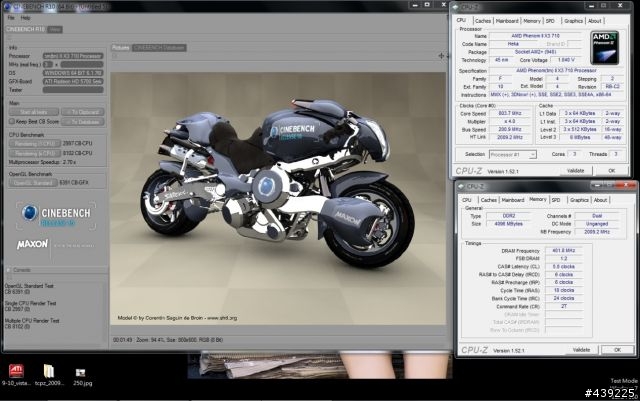Click the Processor info field in Cinebench
640x401 pixels.
point(73,56)
